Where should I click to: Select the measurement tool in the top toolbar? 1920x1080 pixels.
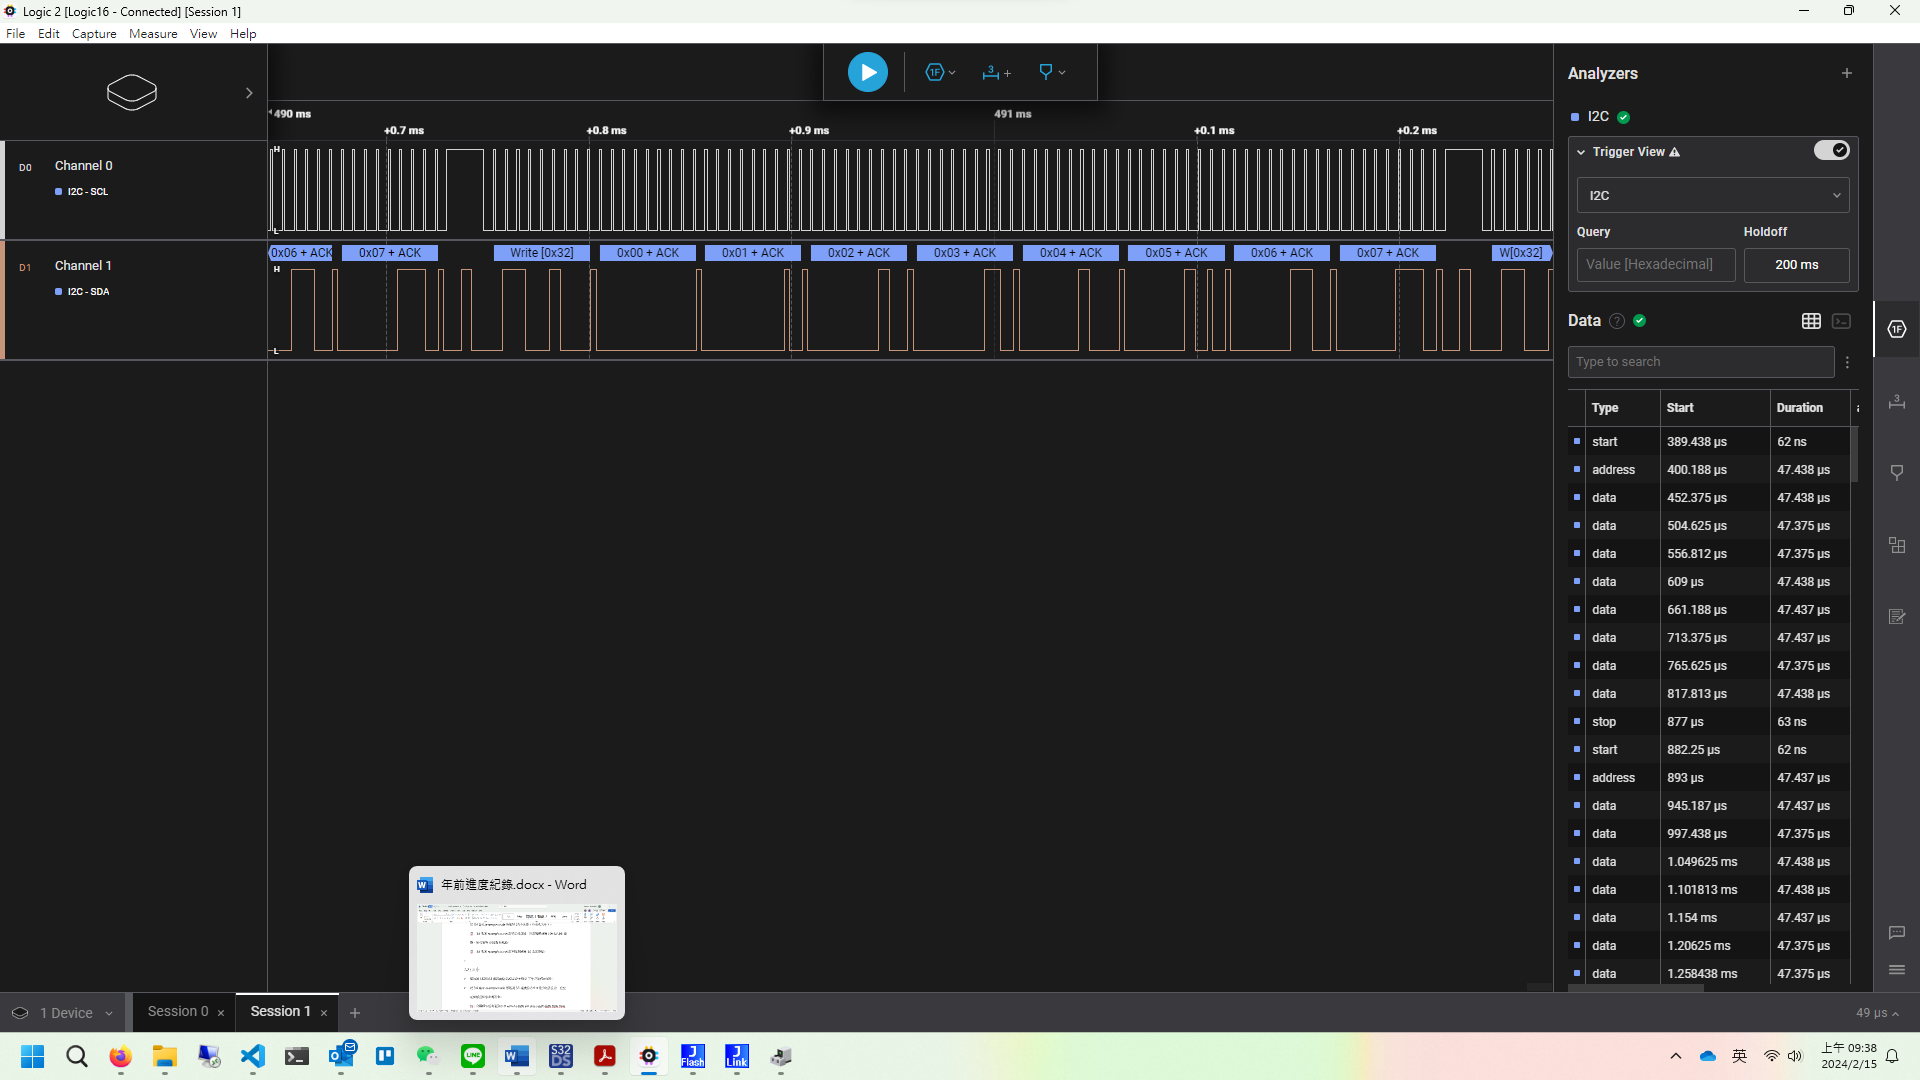[991, 71]
